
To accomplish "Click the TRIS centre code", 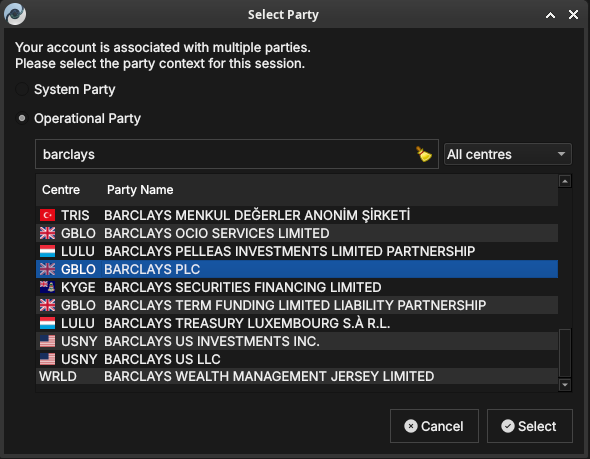I will pyautogui.click(x=75, y=215).
